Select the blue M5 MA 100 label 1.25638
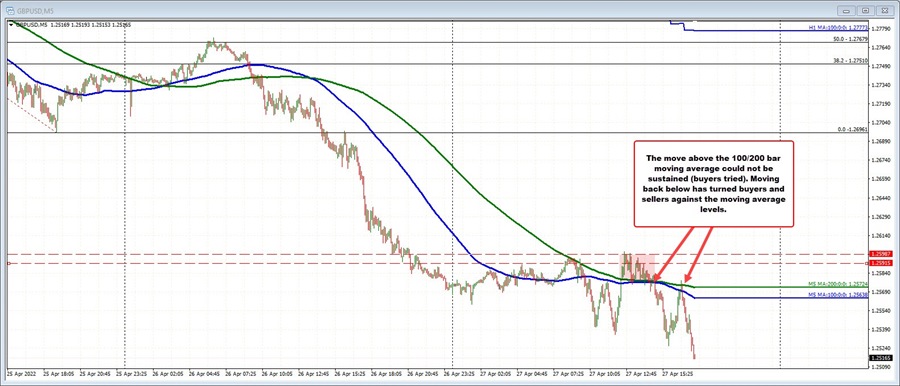This screenshot has height=386, width=900. click(x=838, y=295)
